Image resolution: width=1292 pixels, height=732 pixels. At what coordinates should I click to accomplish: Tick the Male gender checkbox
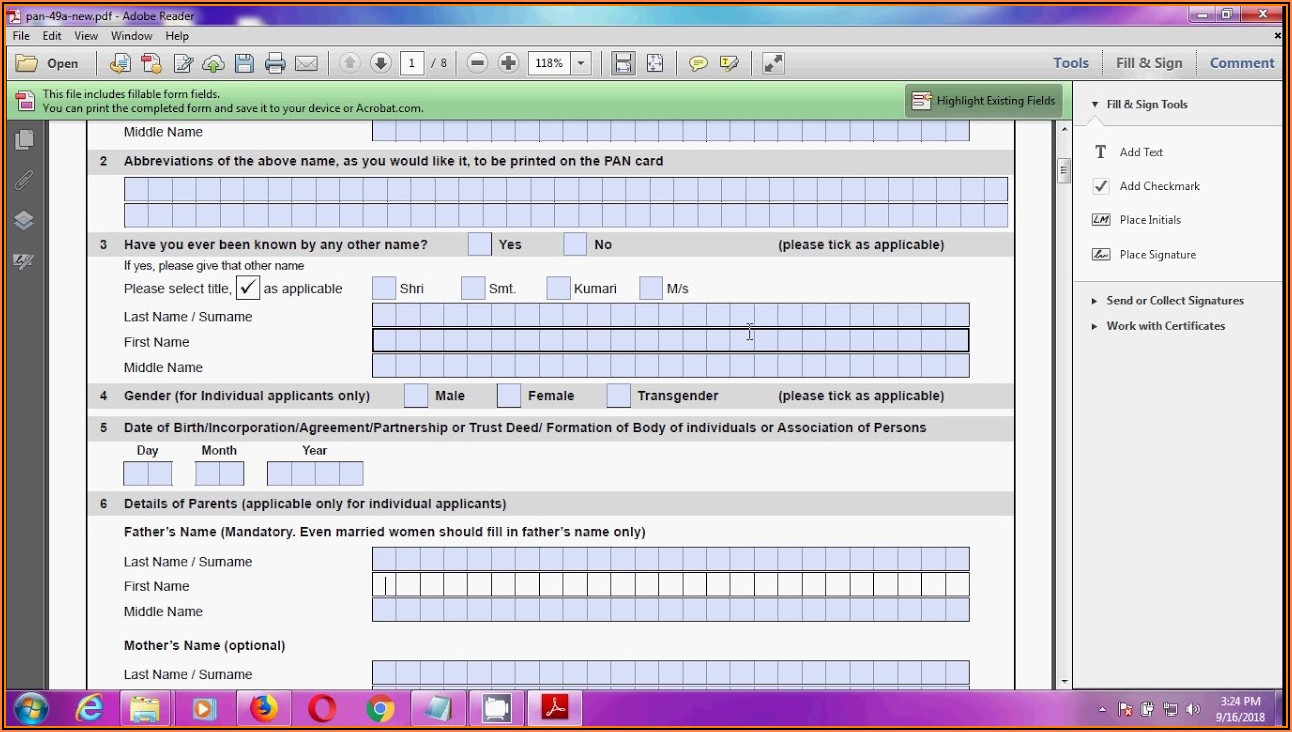[416, 396]
